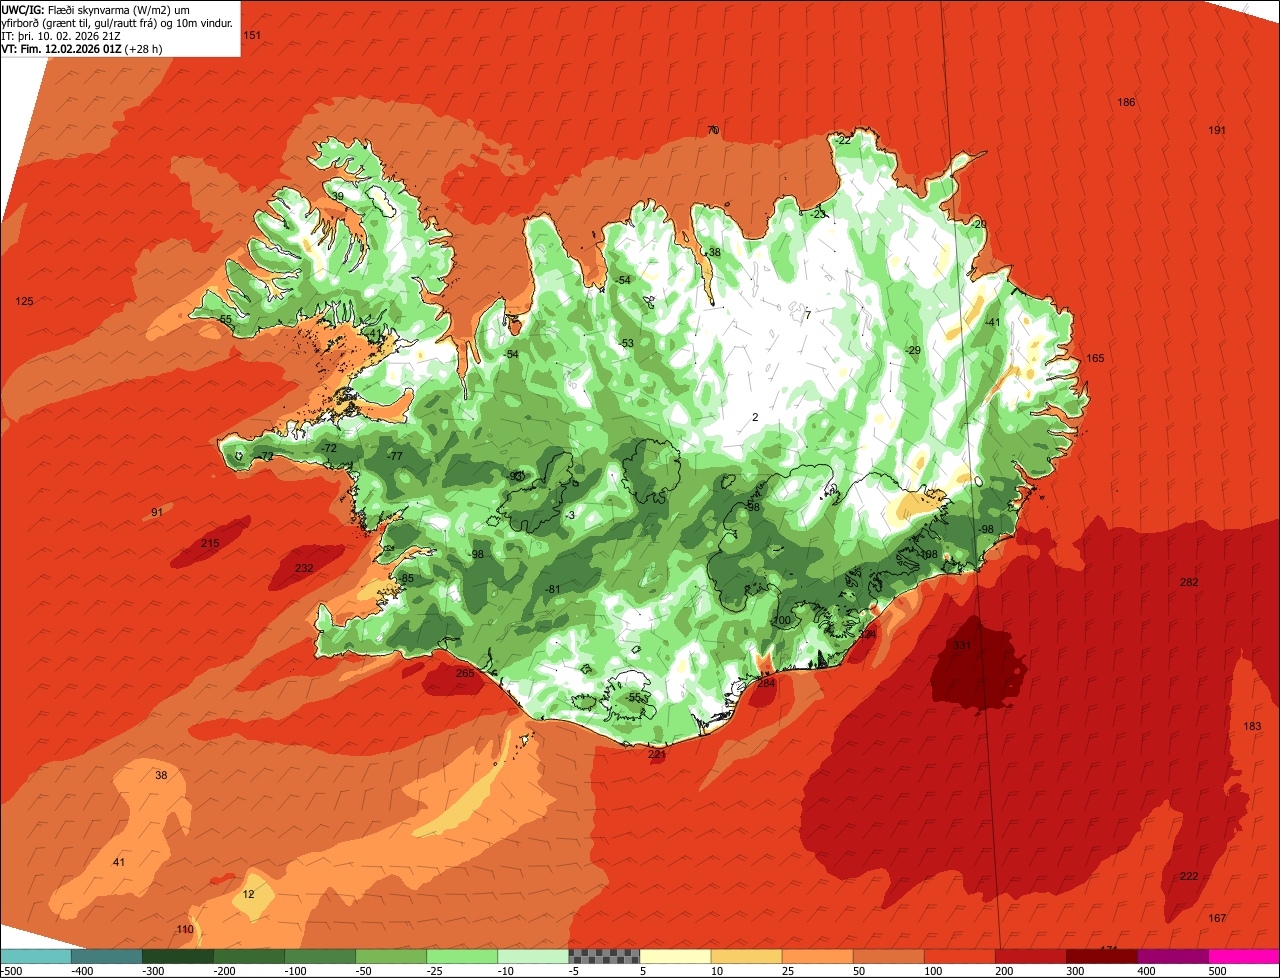Click the map value -29 in eastern Iceland
The image size is (1280, 978).
coord(912,350)
